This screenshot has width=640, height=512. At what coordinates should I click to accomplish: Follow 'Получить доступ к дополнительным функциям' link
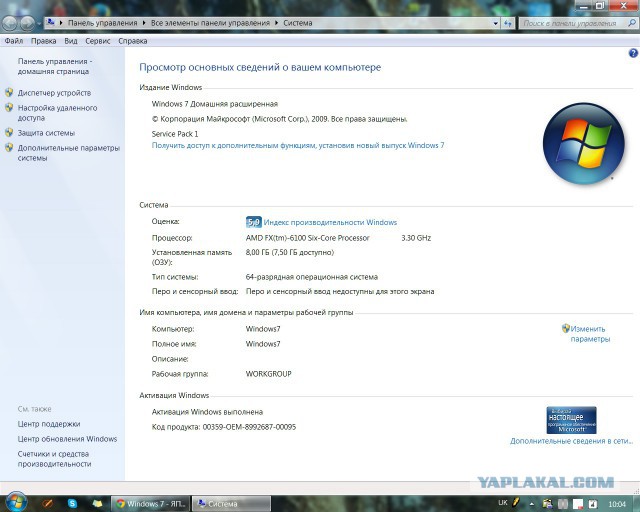click(298, 145)
